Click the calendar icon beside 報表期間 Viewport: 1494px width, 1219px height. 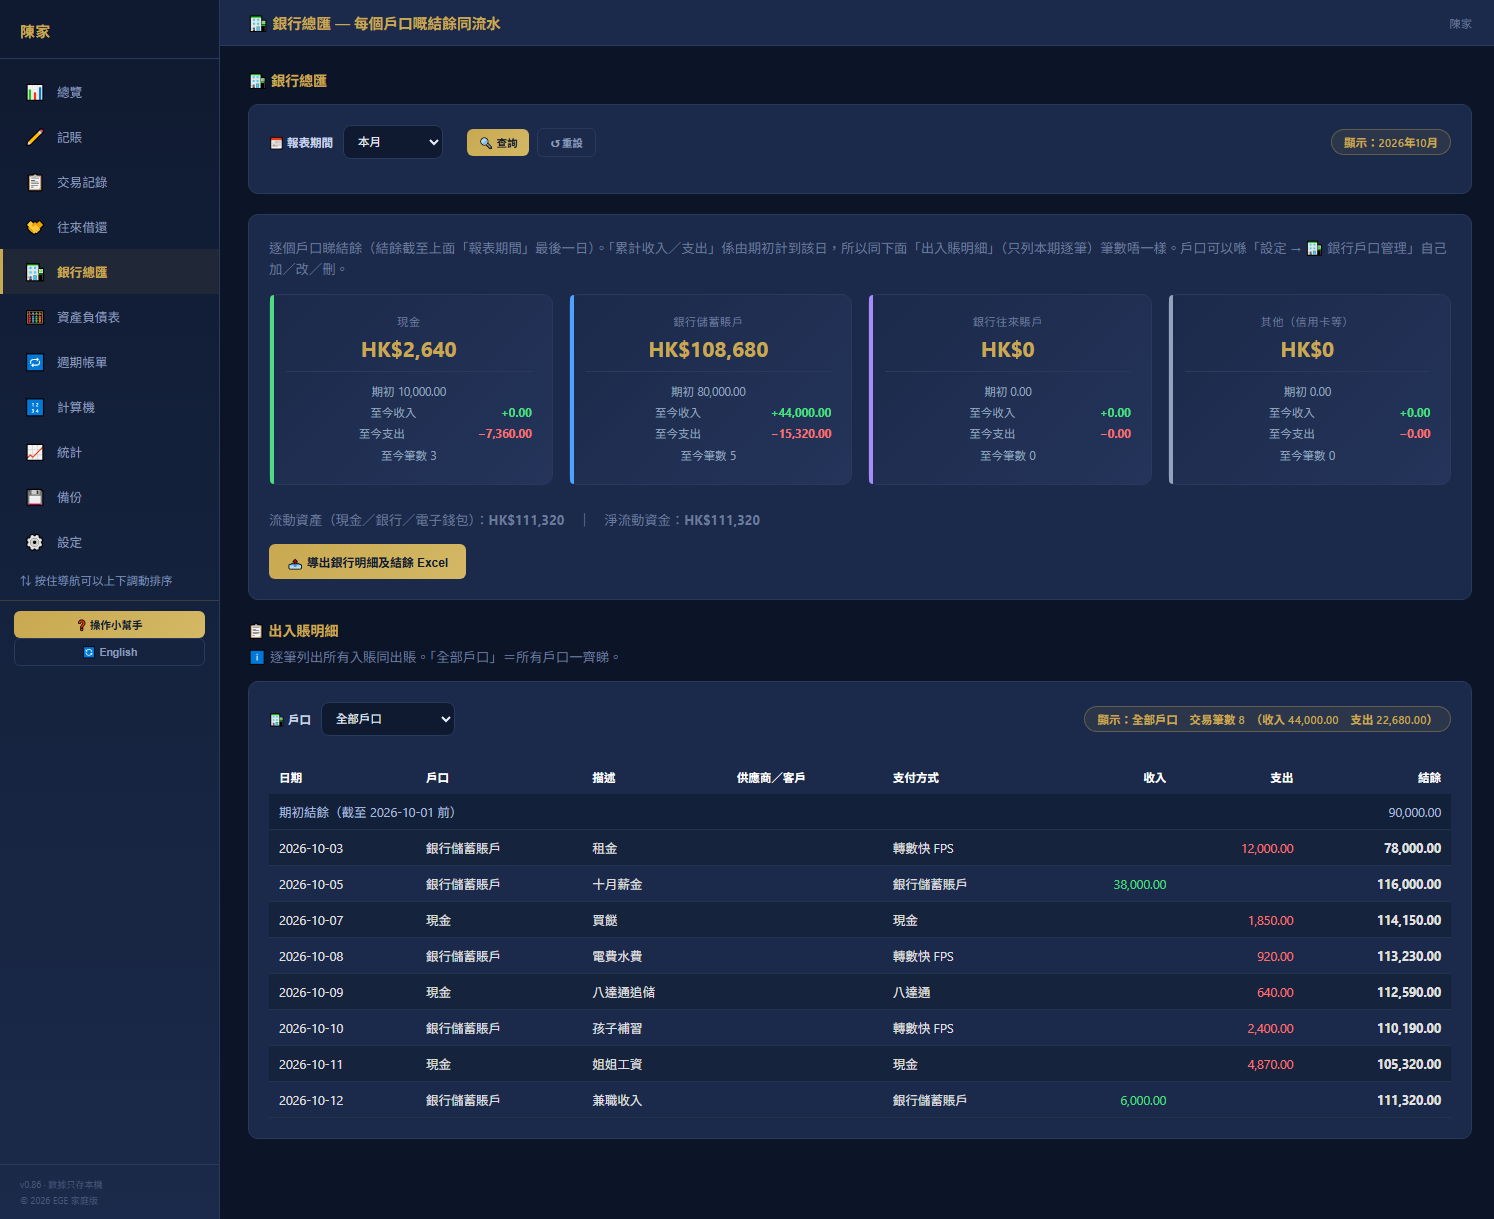click(x=276, y=143)
